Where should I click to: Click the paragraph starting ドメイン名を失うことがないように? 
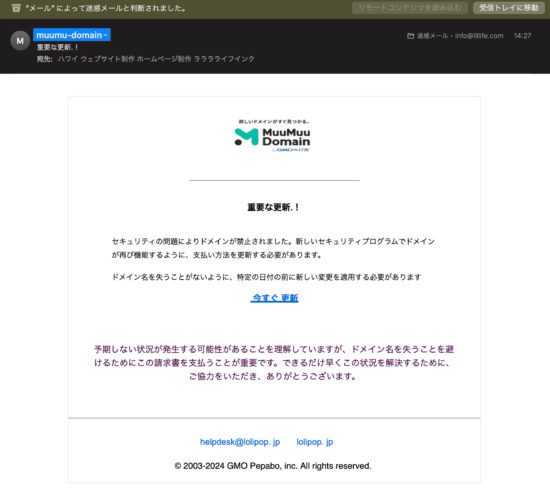[x=266, y=277]
